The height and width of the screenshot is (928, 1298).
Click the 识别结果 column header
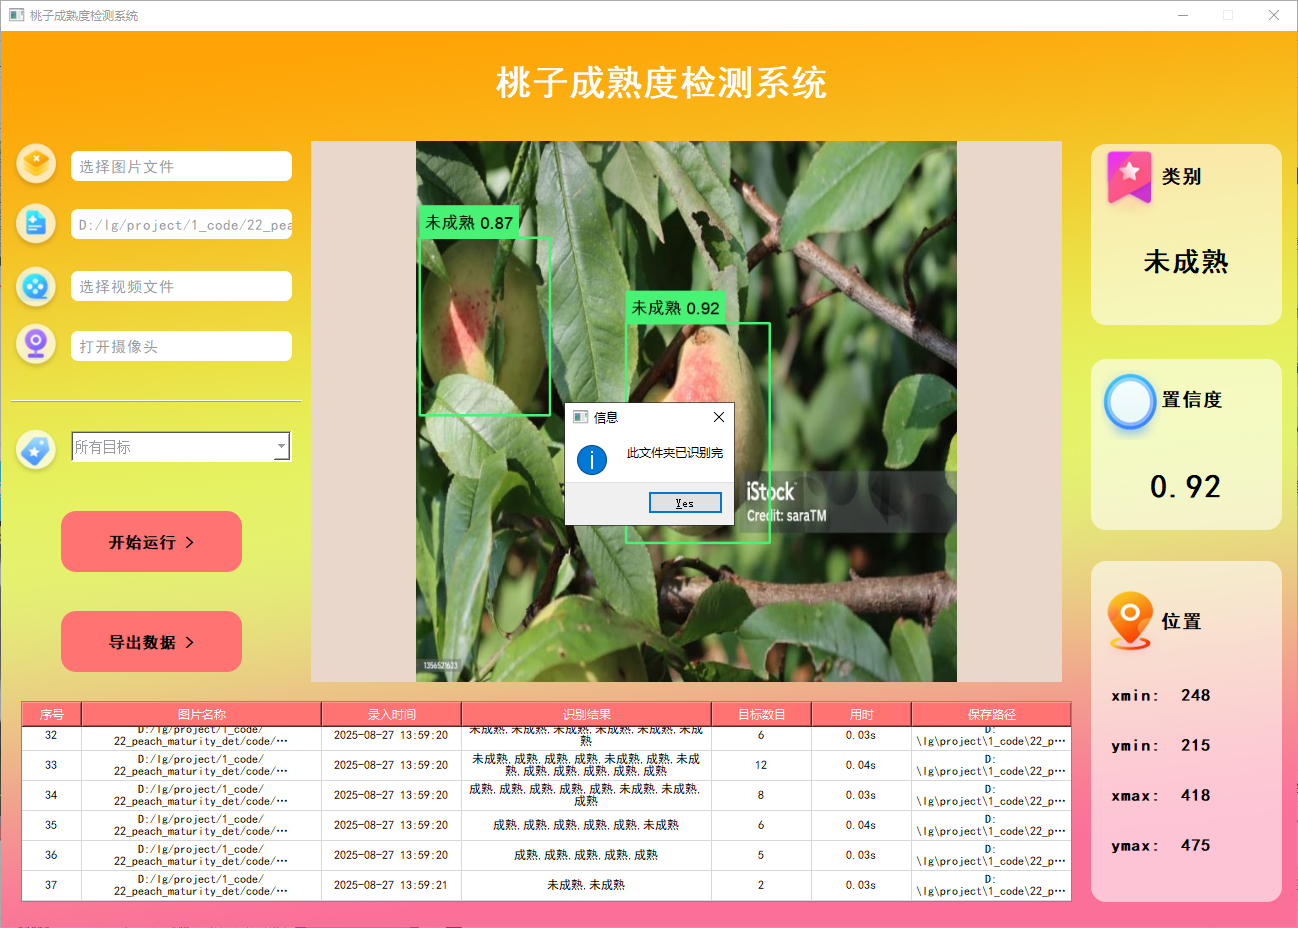click(x=586, y=714)
